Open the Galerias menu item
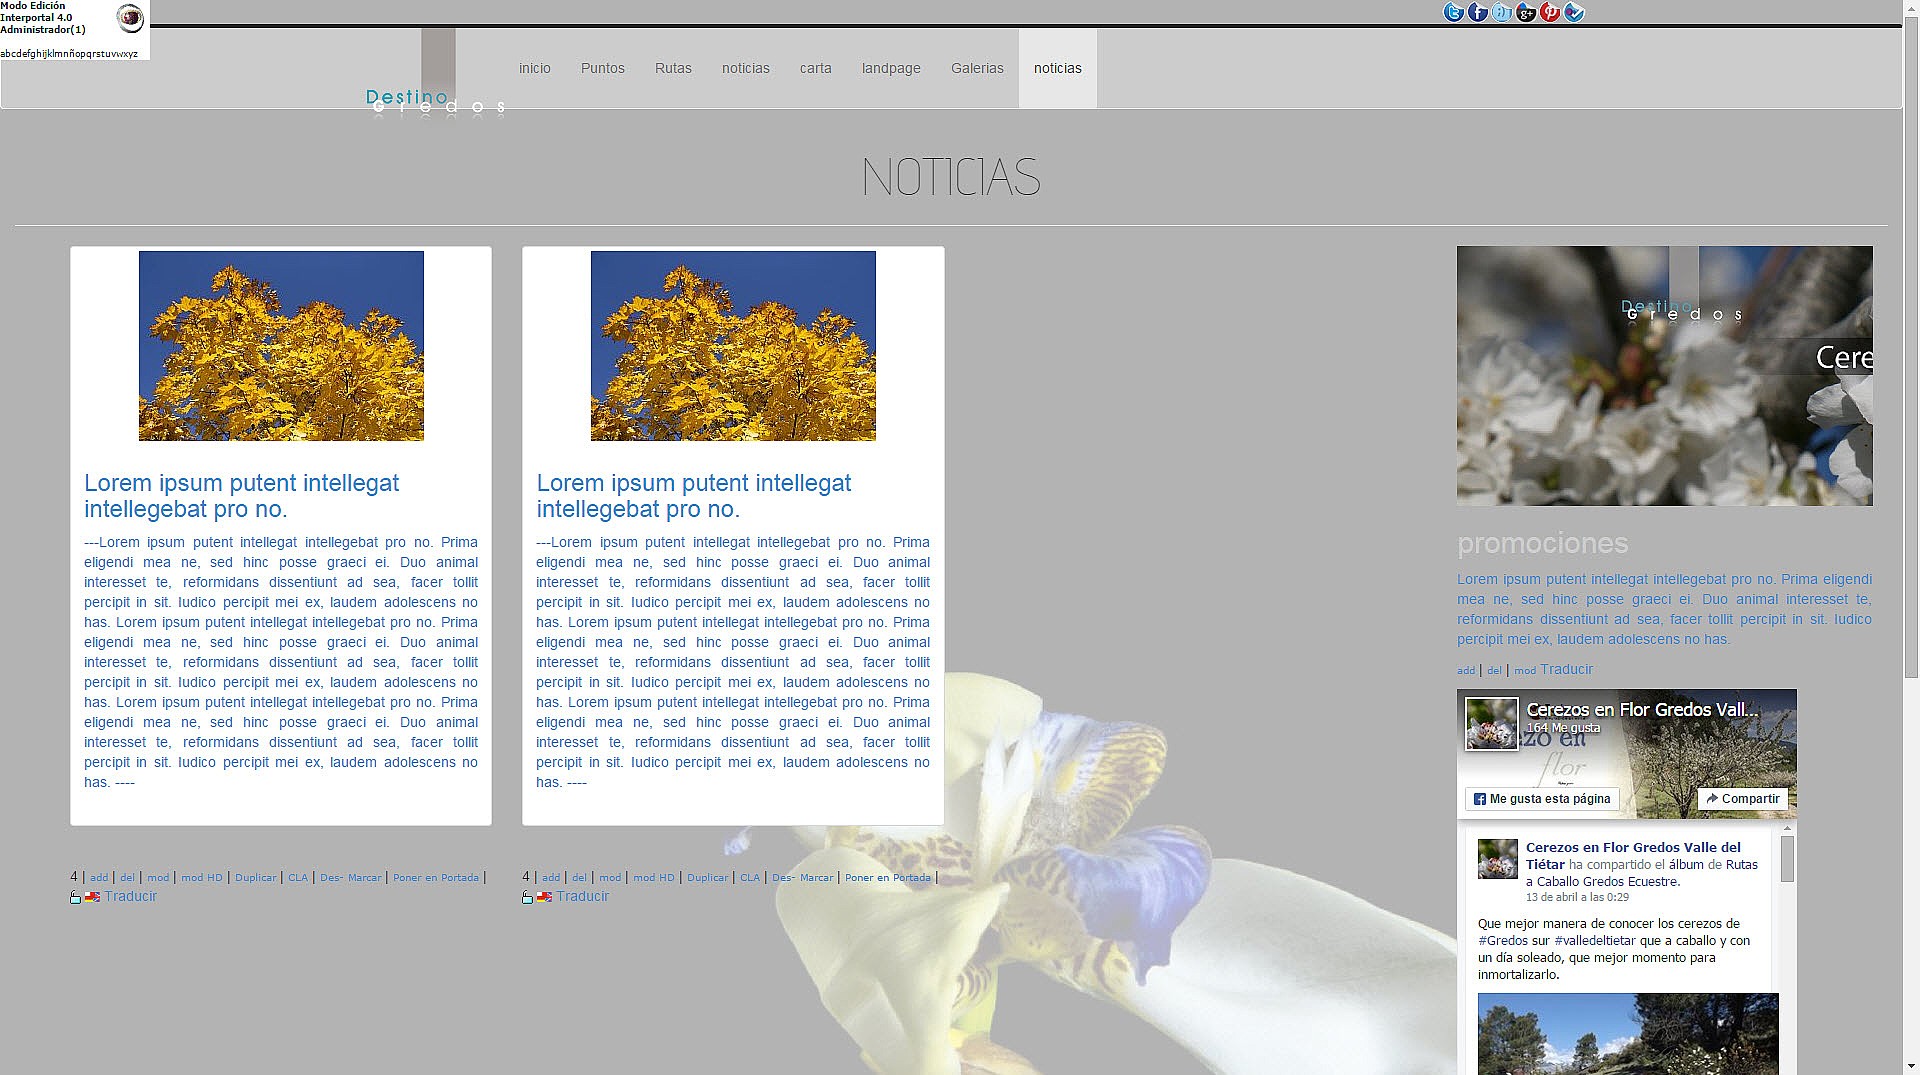 click(x=977, y=68)
